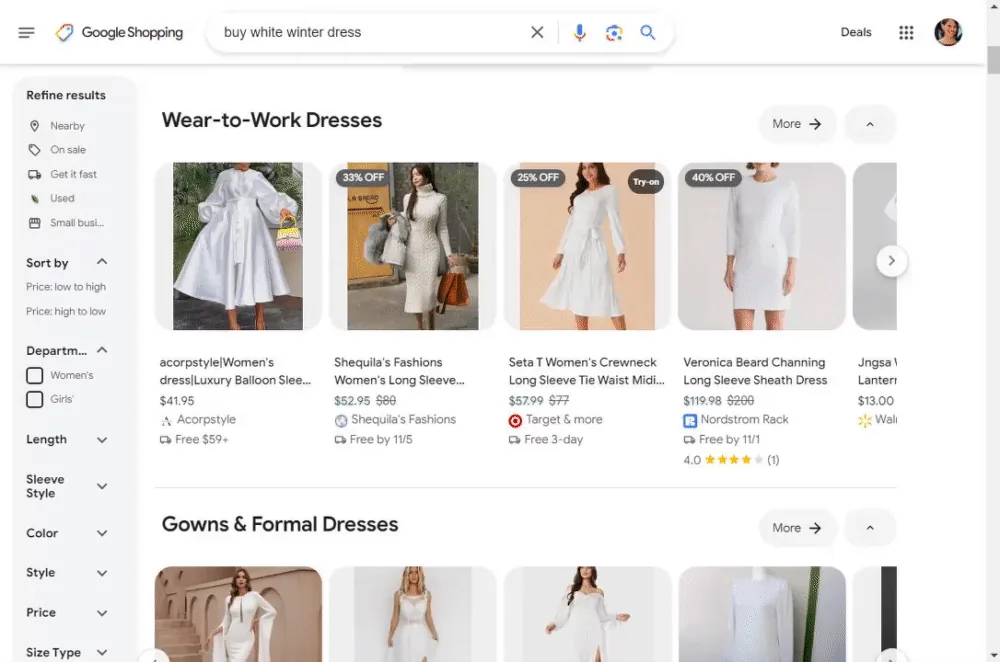Filter results by Get it fast

(x=73, y=174)
